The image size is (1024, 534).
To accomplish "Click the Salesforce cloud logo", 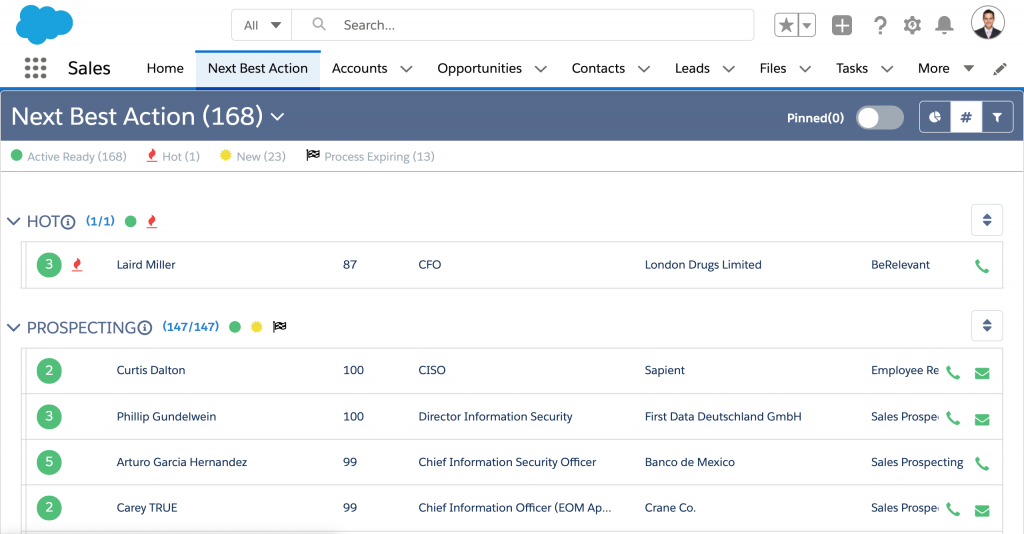I will pos(44,24).
